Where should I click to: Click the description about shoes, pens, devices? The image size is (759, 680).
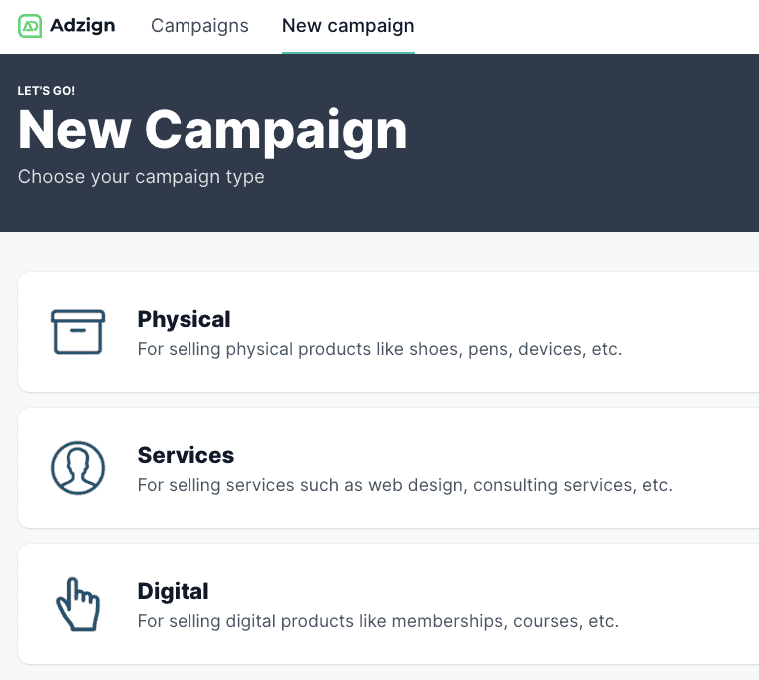(379, 350)
